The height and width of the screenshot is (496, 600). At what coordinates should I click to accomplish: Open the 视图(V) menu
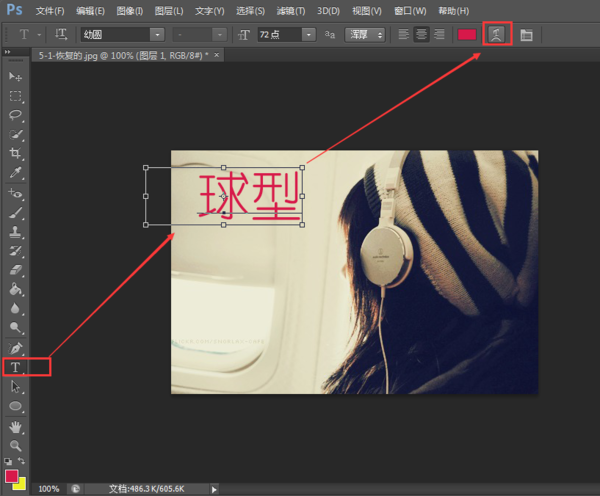(367, 11)
